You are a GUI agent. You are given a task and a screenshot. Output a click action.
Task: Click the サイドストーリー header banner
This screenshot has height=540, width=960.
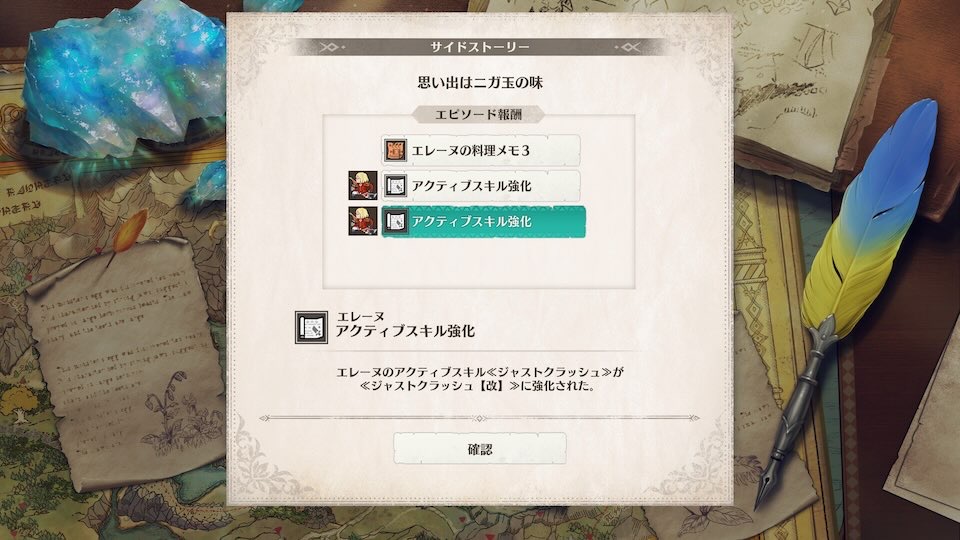pos(479,47)
